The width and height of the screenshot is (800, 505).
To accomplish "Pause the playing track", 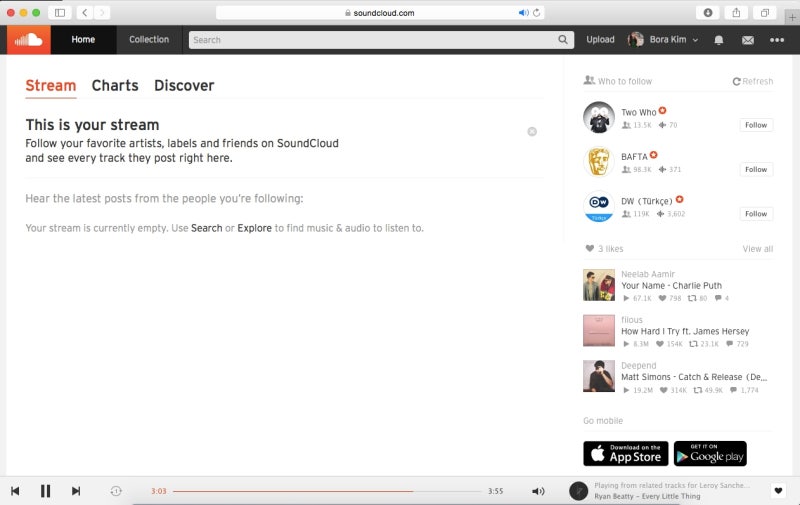I will point(45,491).
